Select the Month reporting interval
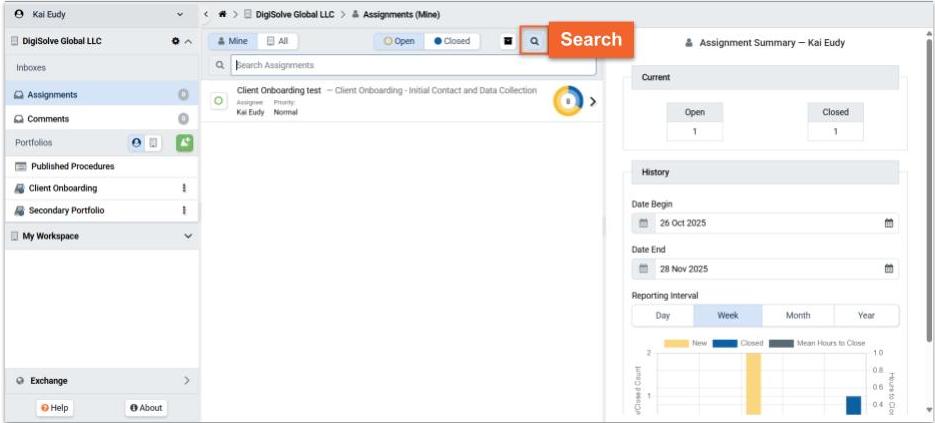 [797, 315]
